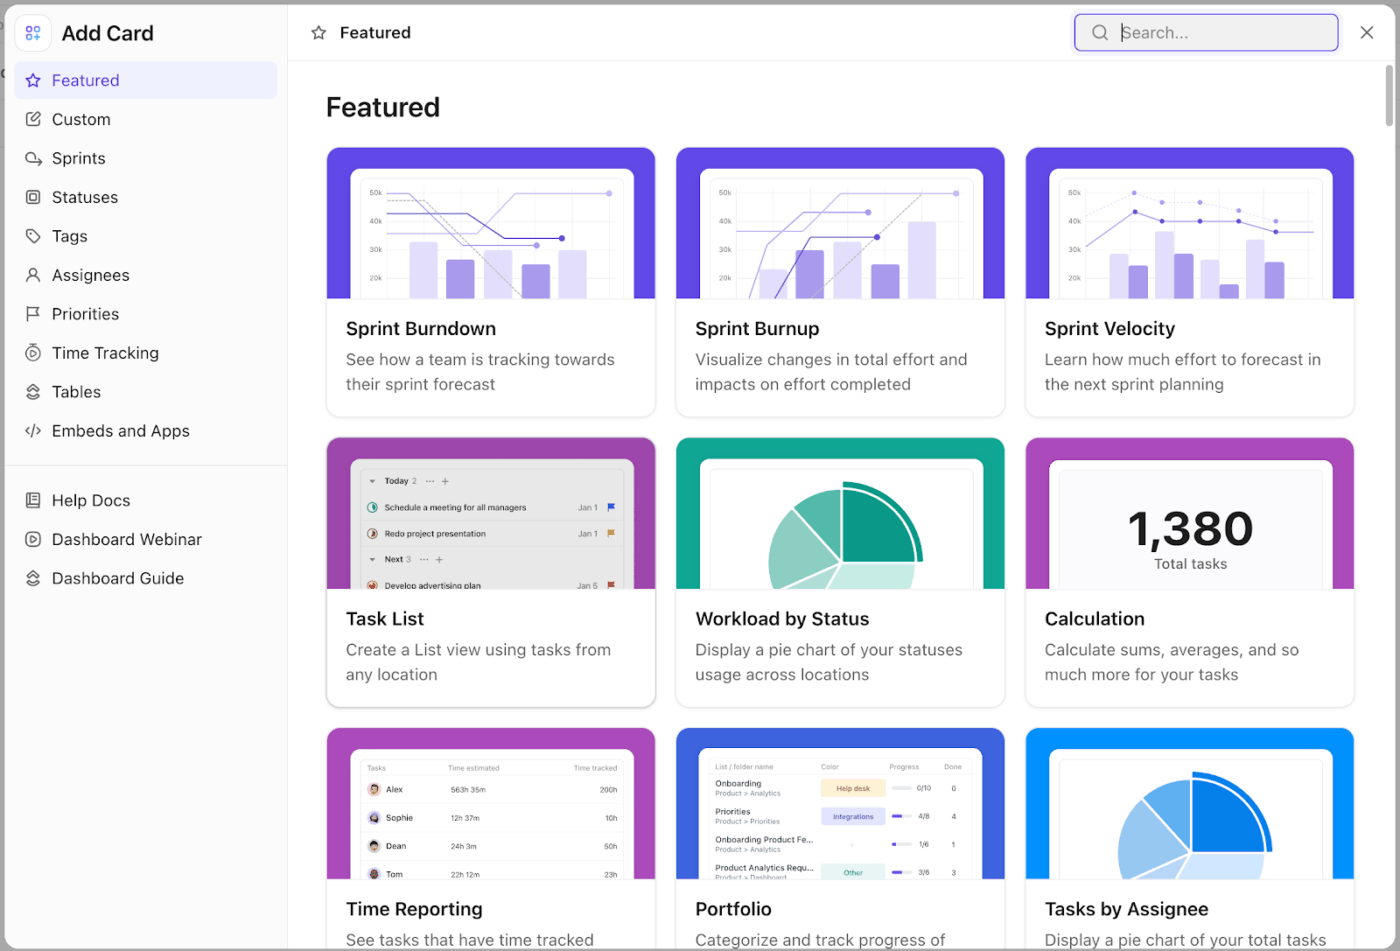This screenshot has height=951, width=1400.
Task: Select the Calculation total tasks card
Action: (x=1189, y=573)
